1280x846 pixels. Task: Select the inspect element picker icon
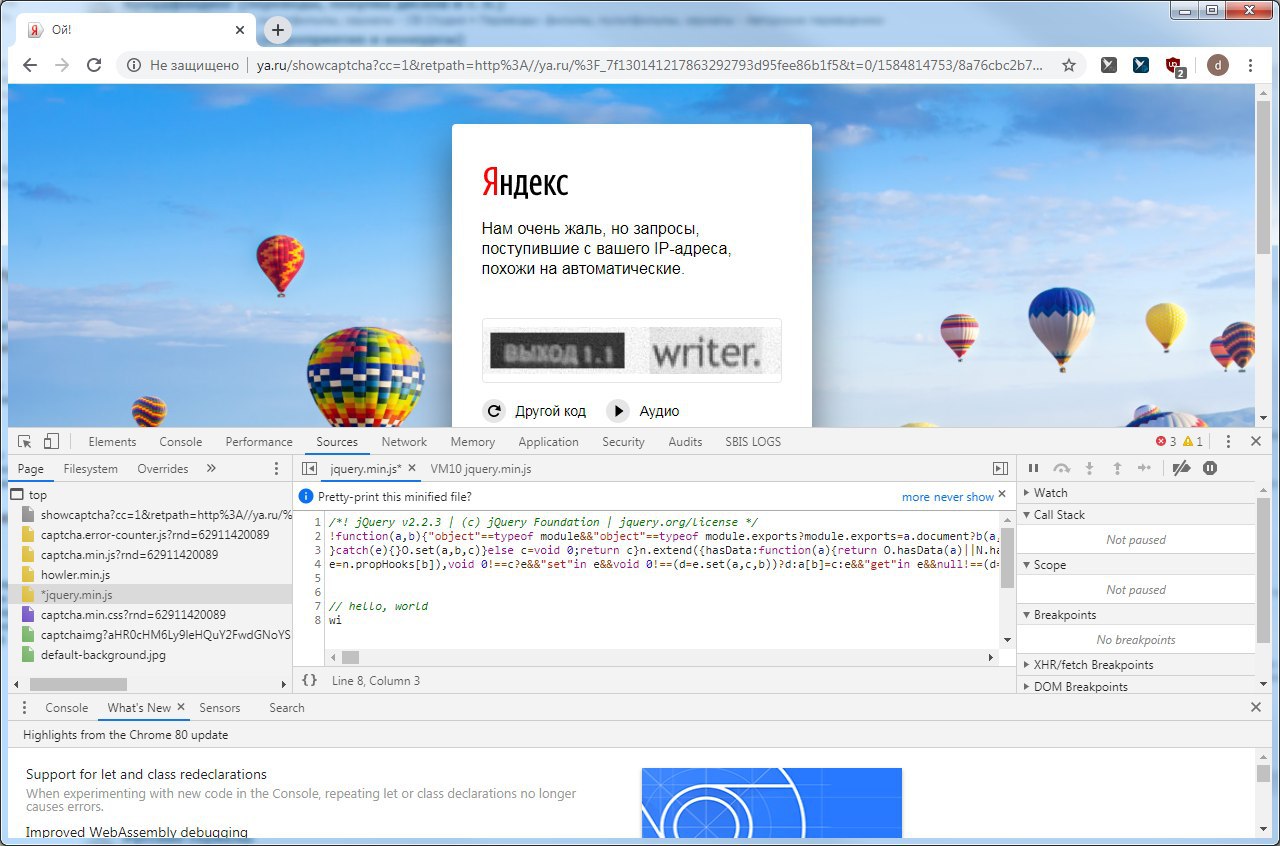pos(25,441)
